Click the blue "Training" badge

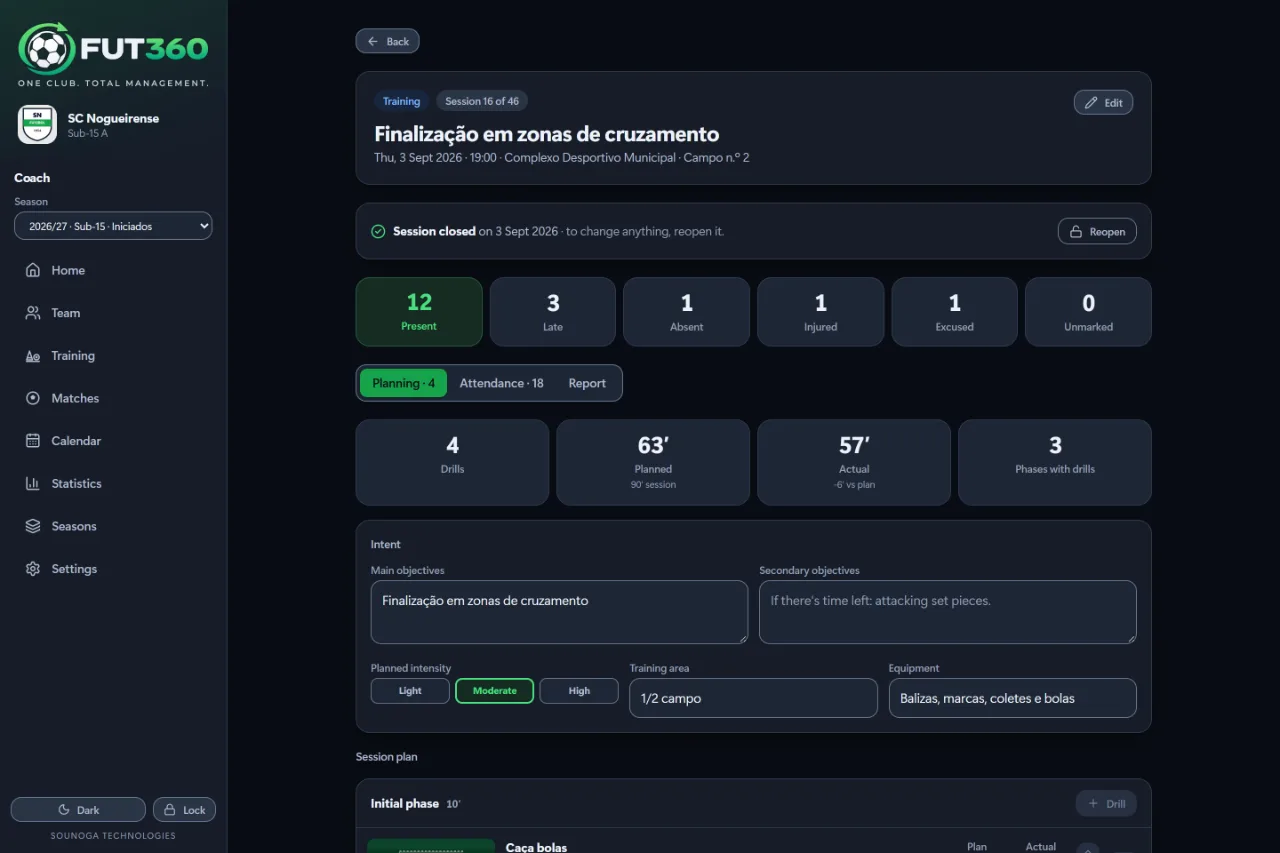click(402, 101)
